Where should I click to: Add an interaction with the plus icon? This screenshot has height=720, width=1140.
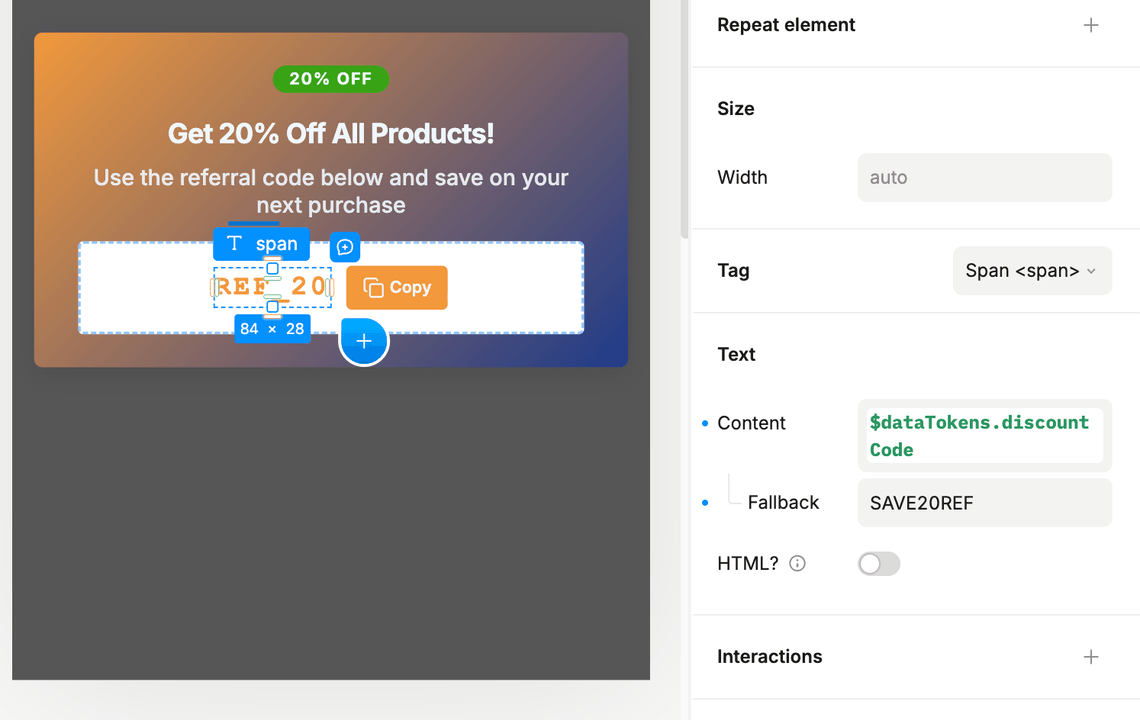tap(1091, 657)
